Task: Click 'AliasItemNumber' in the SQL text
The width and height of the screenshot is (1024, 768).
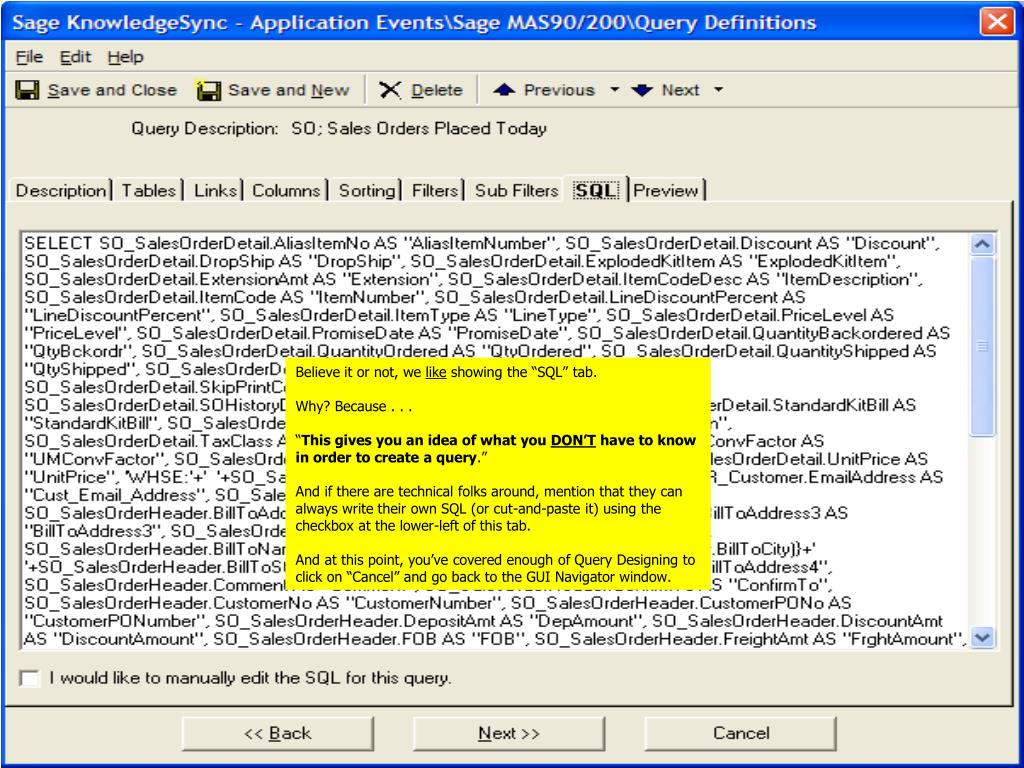Action: tap(479, 244)
